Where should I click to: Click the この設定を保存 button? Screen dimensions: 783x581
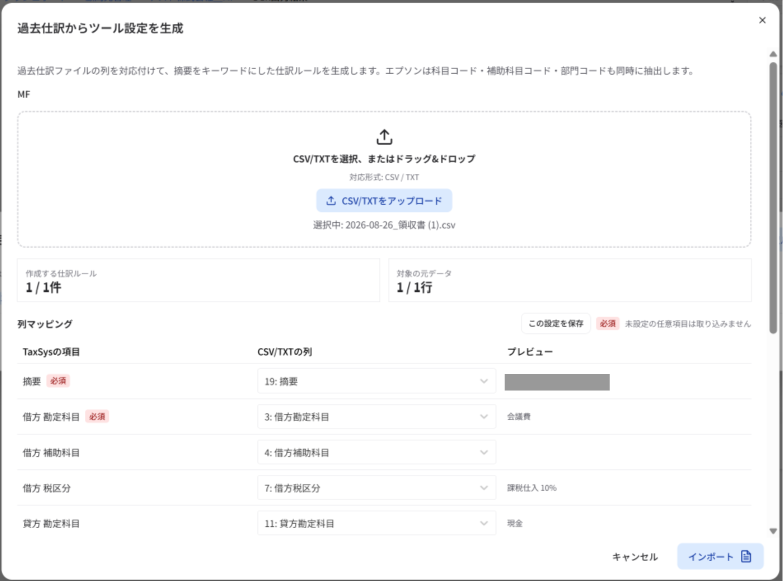[556, 324]
